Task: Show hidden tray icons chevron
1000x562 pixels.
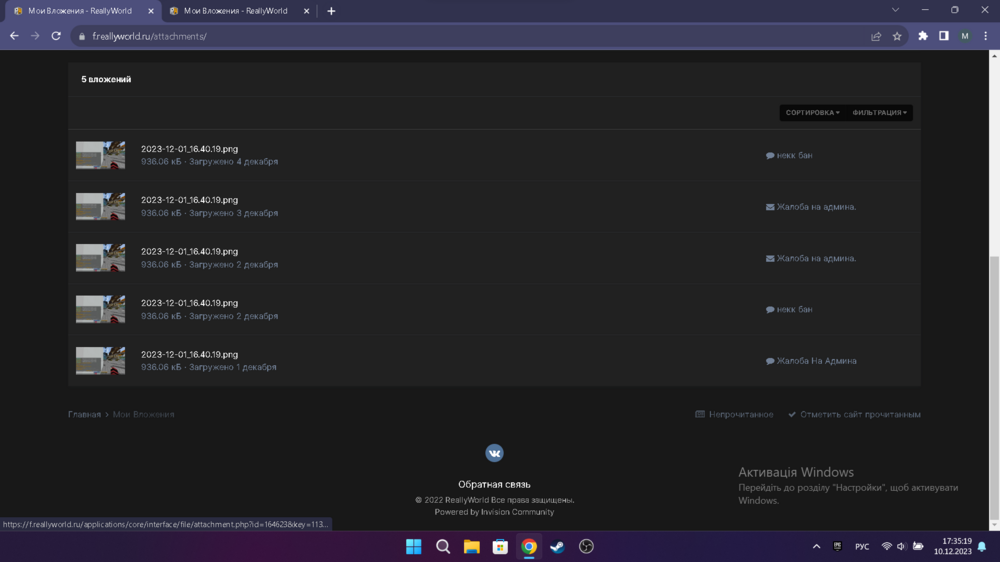Action: tap(816, 547)
